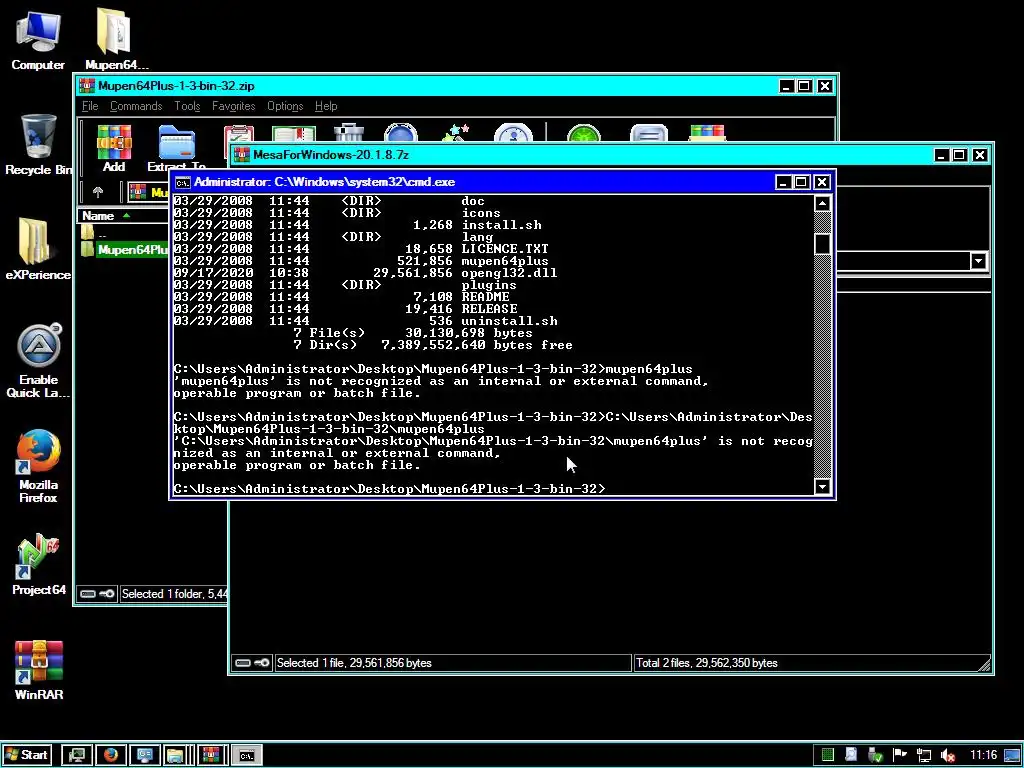Screen dimensions: 1024x768
Task: Click the Info toolbar icon in WinRAR
Action: click(x=513, y=133)
